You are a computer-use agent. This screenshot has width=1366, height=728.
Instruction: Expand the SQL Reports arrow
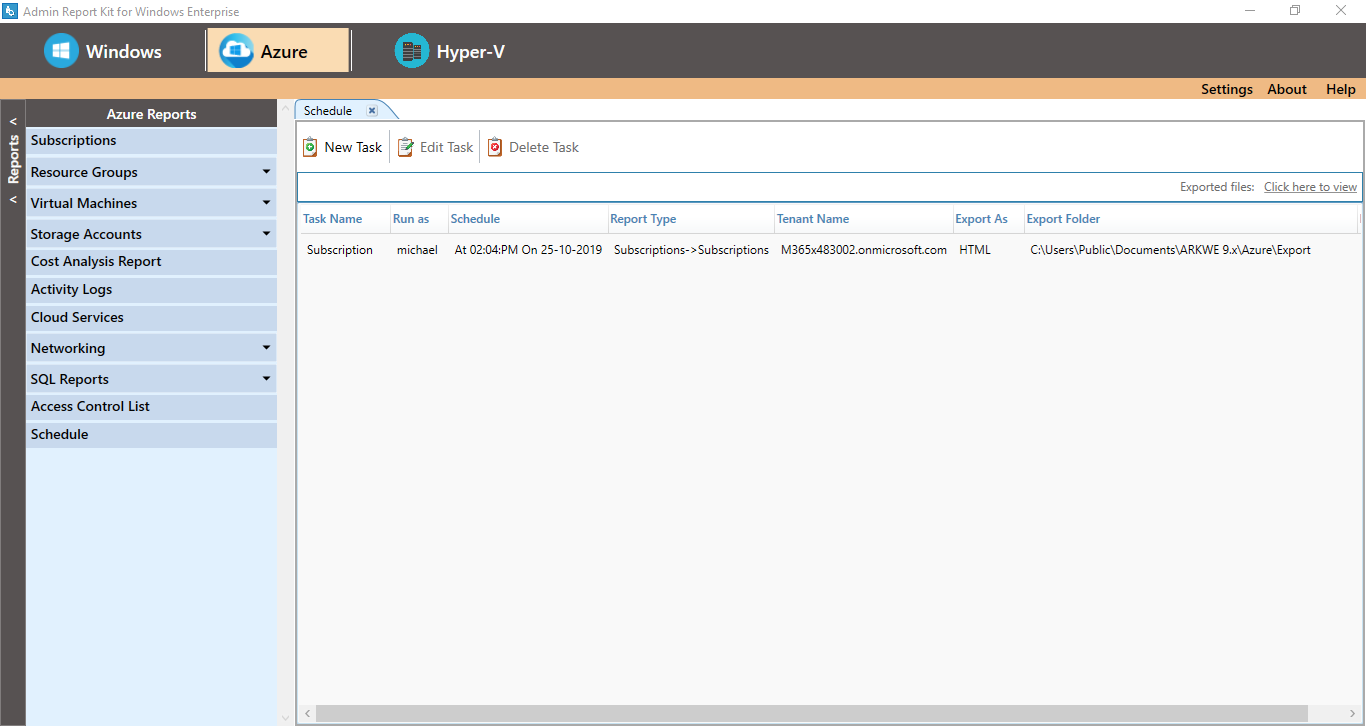tap(266, 379)
